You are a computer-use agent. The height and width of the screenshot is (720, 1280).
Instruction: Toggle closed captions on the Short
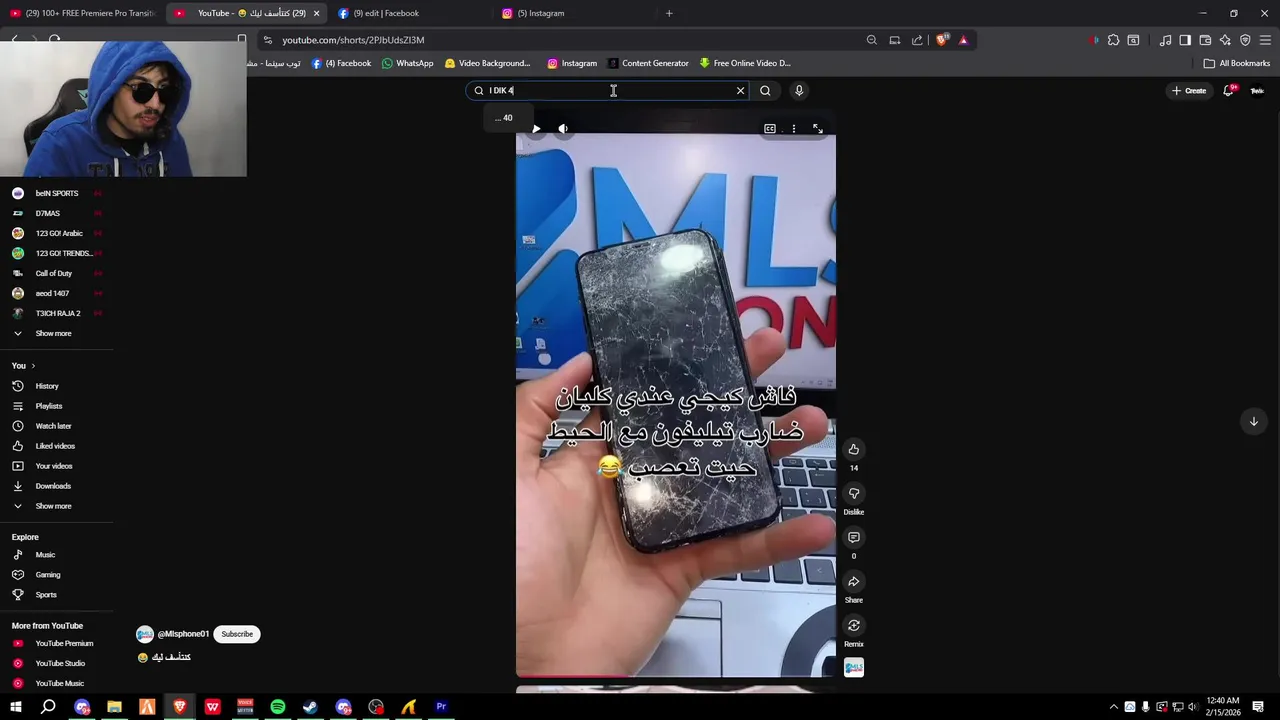[770, 129]
